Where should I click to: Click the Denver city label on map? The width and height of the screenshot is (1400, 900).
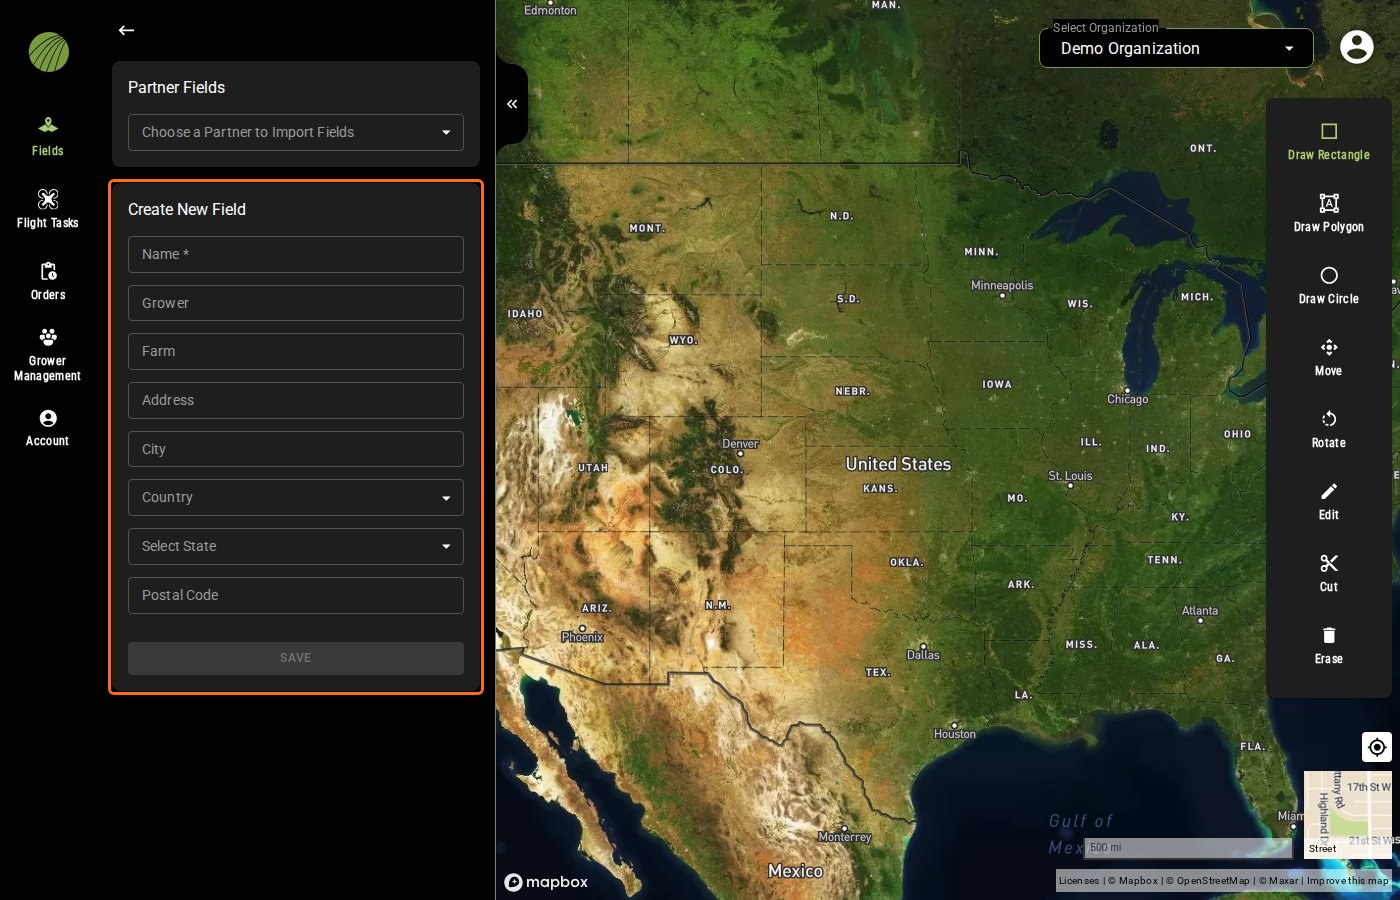[740, 444]
